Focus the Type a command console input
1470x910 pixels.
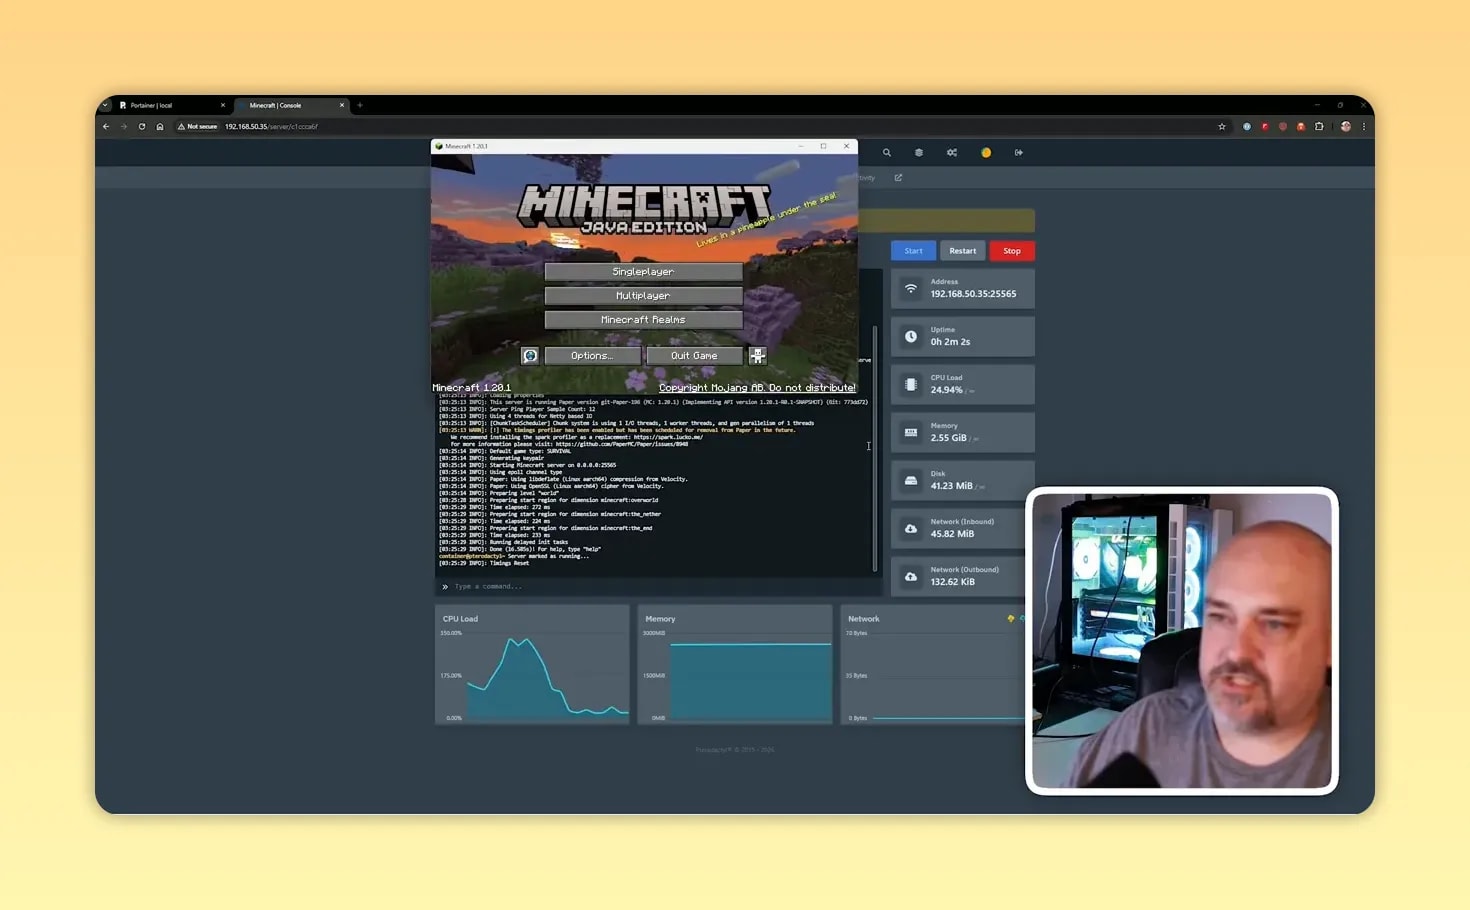[x=660, y=587]
